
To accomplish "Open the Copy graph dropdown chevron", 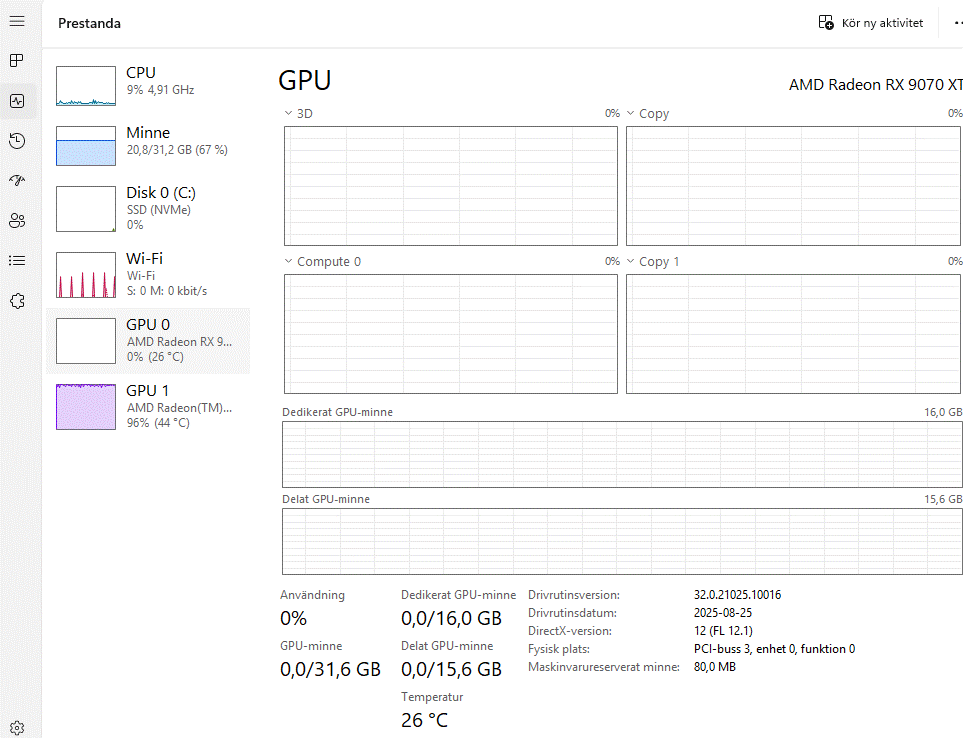I will point(631,114).
